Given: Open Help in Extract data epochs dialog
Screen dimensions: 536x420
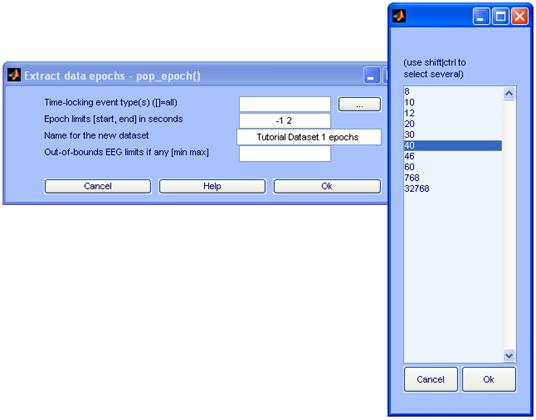Looking at the screenshot, I should tap(212, 186).
